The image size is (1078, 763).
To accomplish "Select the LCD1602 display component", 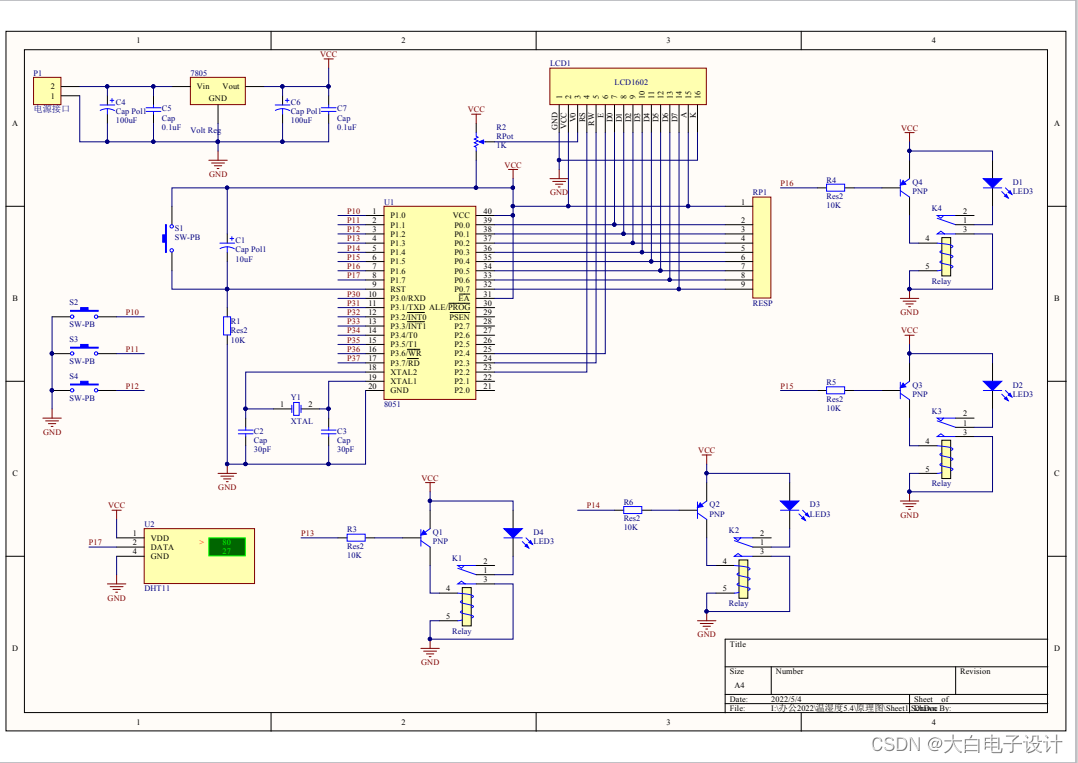I will coord(628,89).
